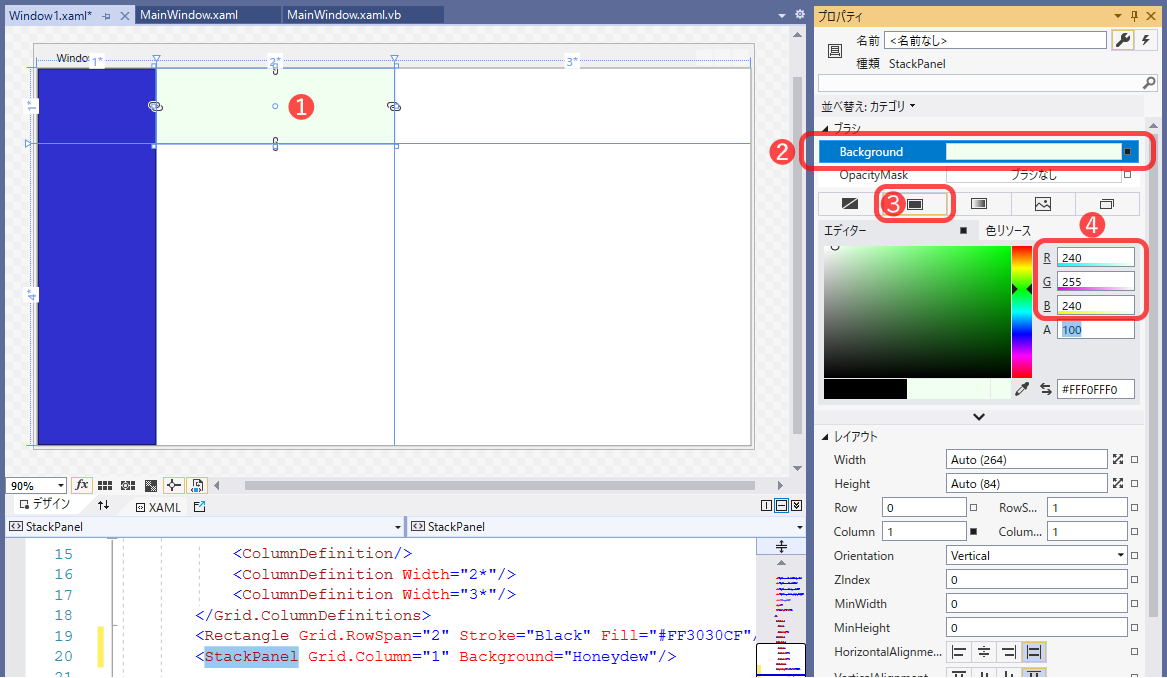
Task: Select the no-brush icon
Action: coord(849,204)
